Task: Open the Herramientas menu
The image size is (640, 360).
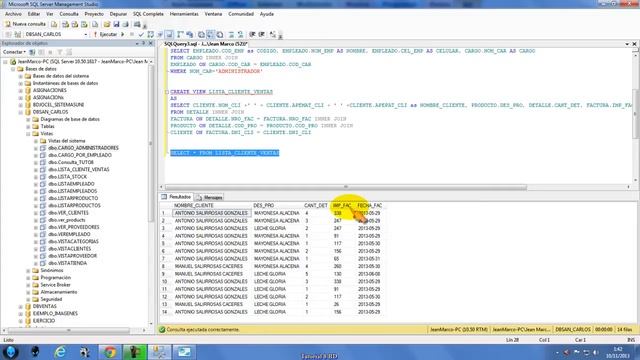Action: point(184,14)
